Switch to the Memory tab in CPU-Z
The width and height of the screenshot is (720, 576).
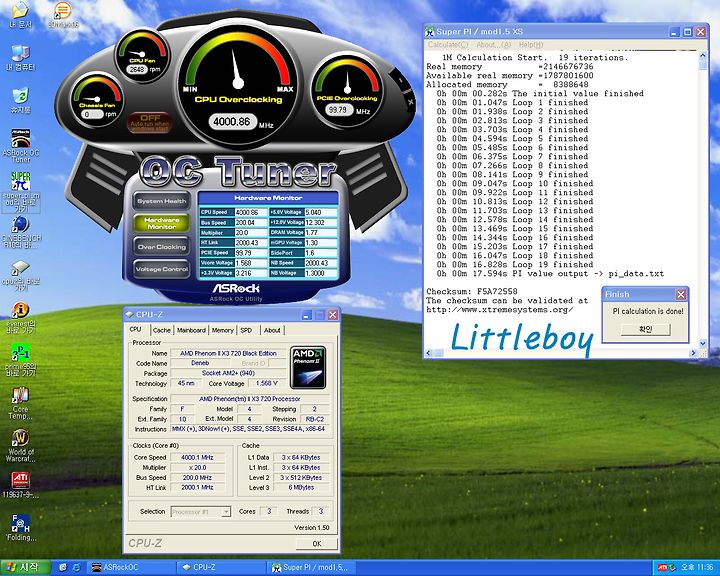[223, 330]
